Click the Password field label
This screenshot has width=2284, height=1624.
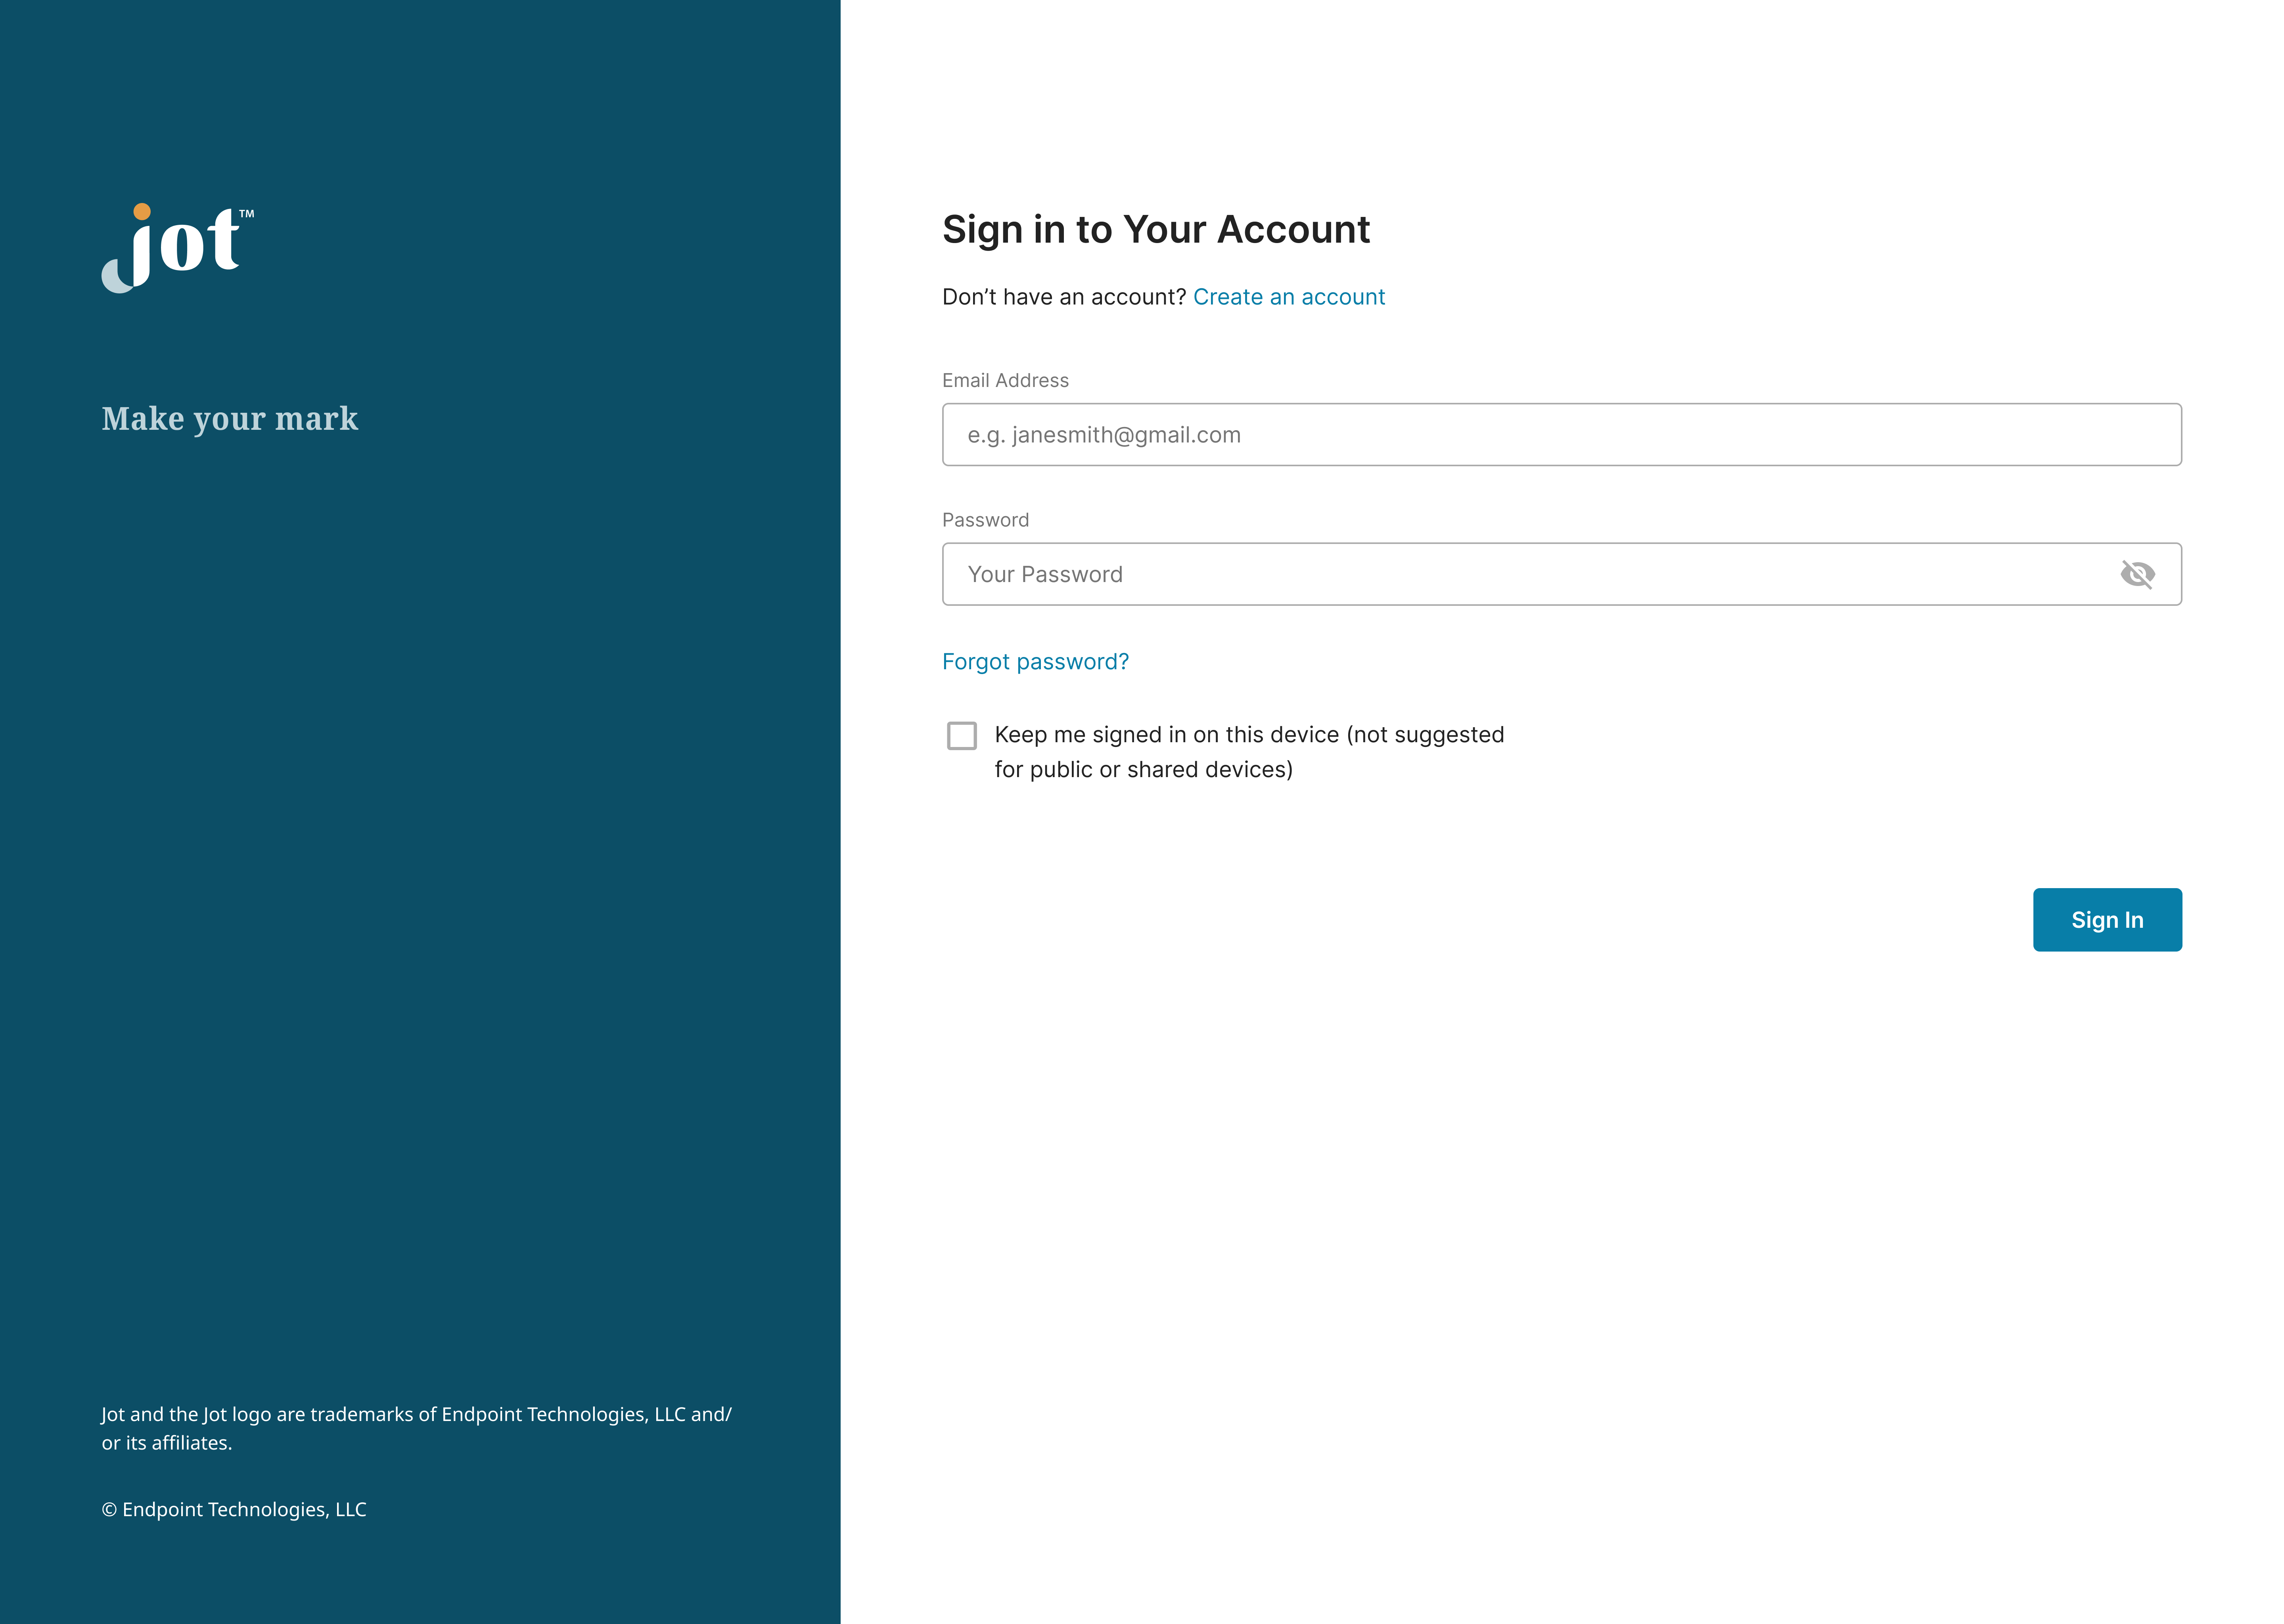[985, 520]
